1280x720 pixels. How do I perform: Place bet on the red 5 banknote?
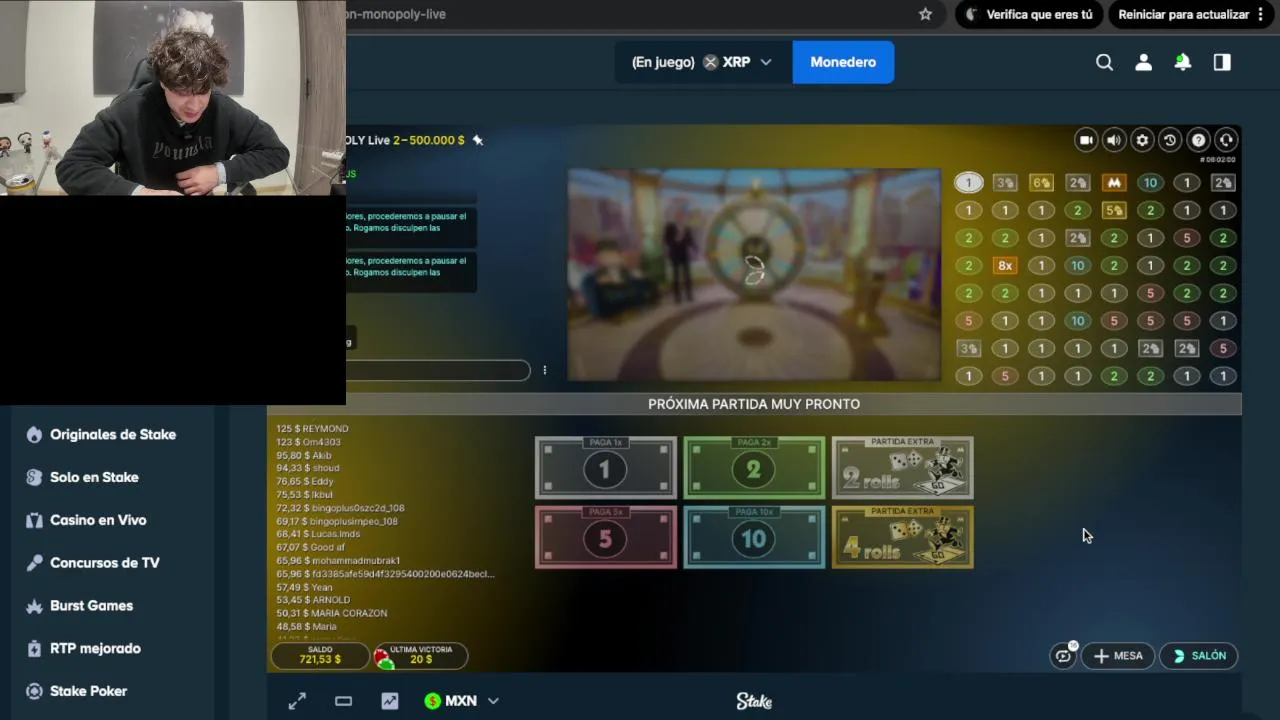point(605,537)
